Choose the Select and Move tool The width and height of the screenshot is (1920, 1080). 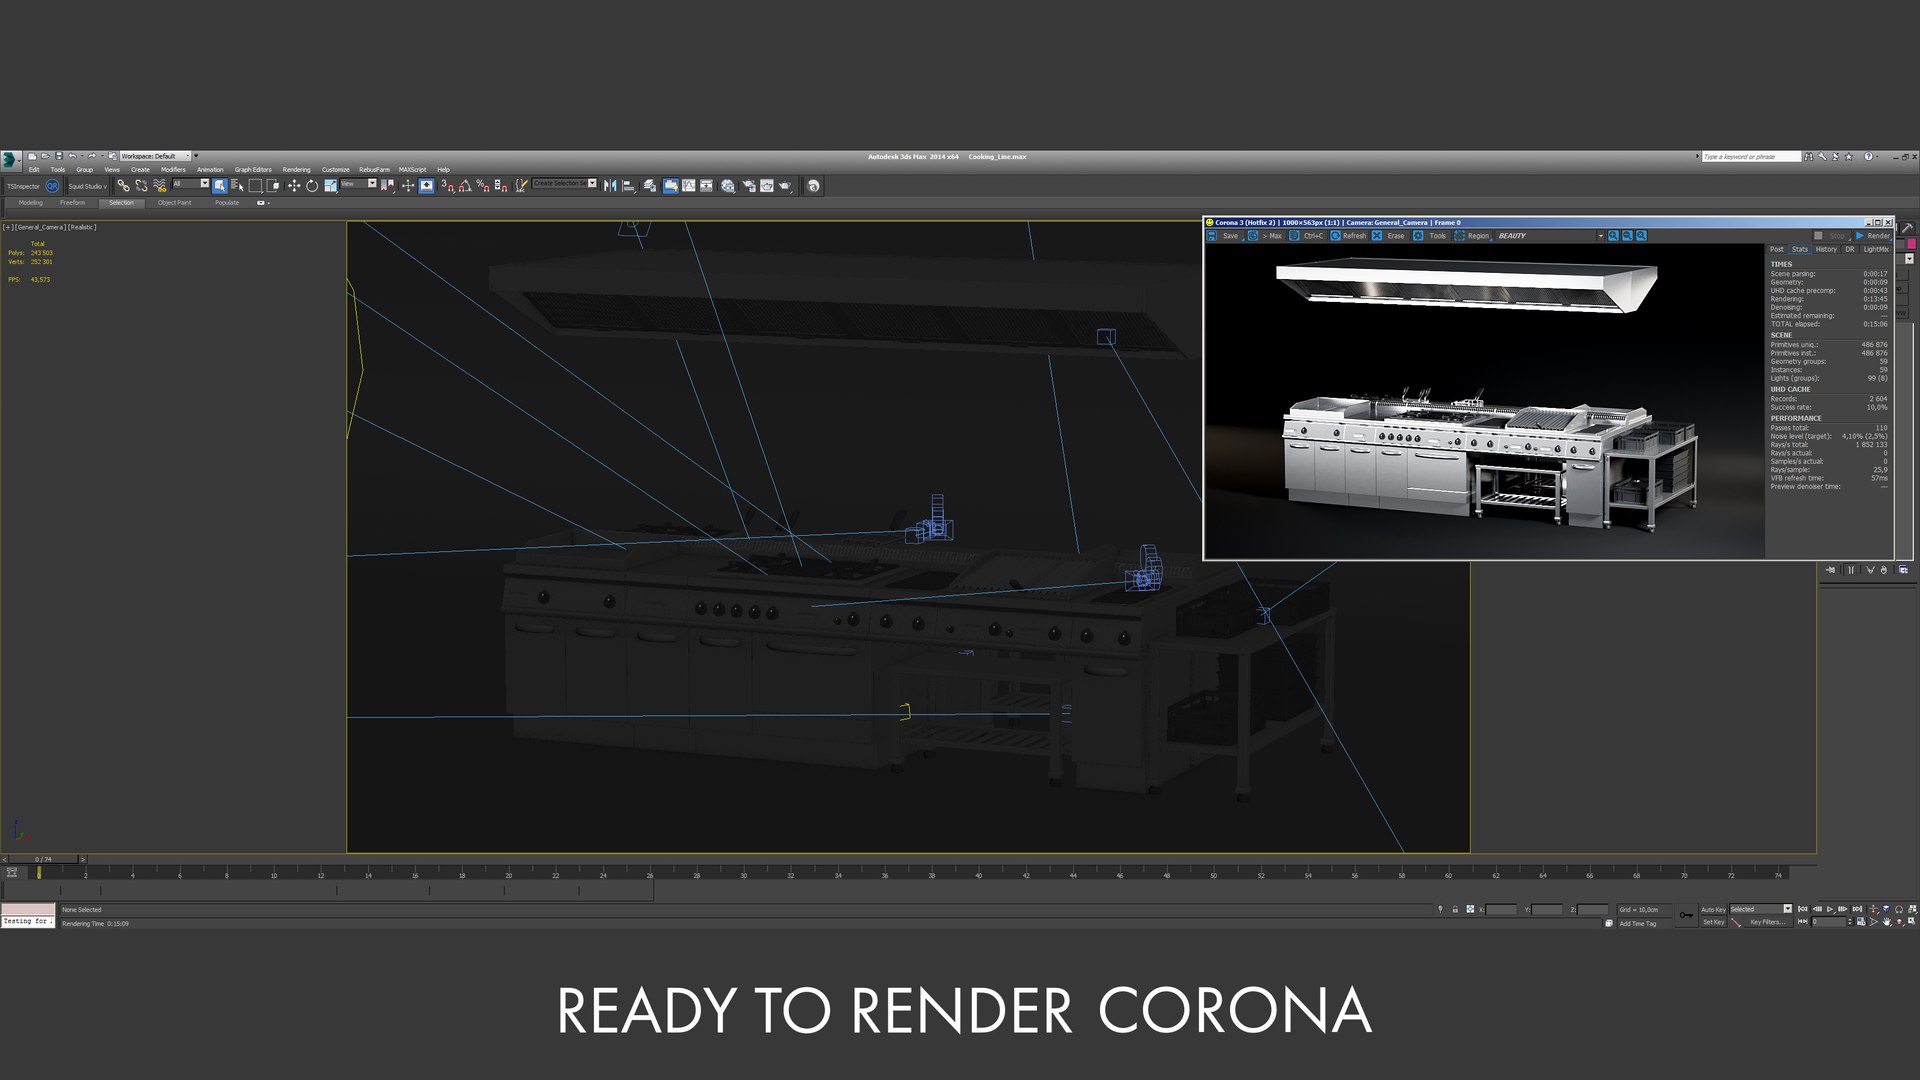click(x=294, y=186)
